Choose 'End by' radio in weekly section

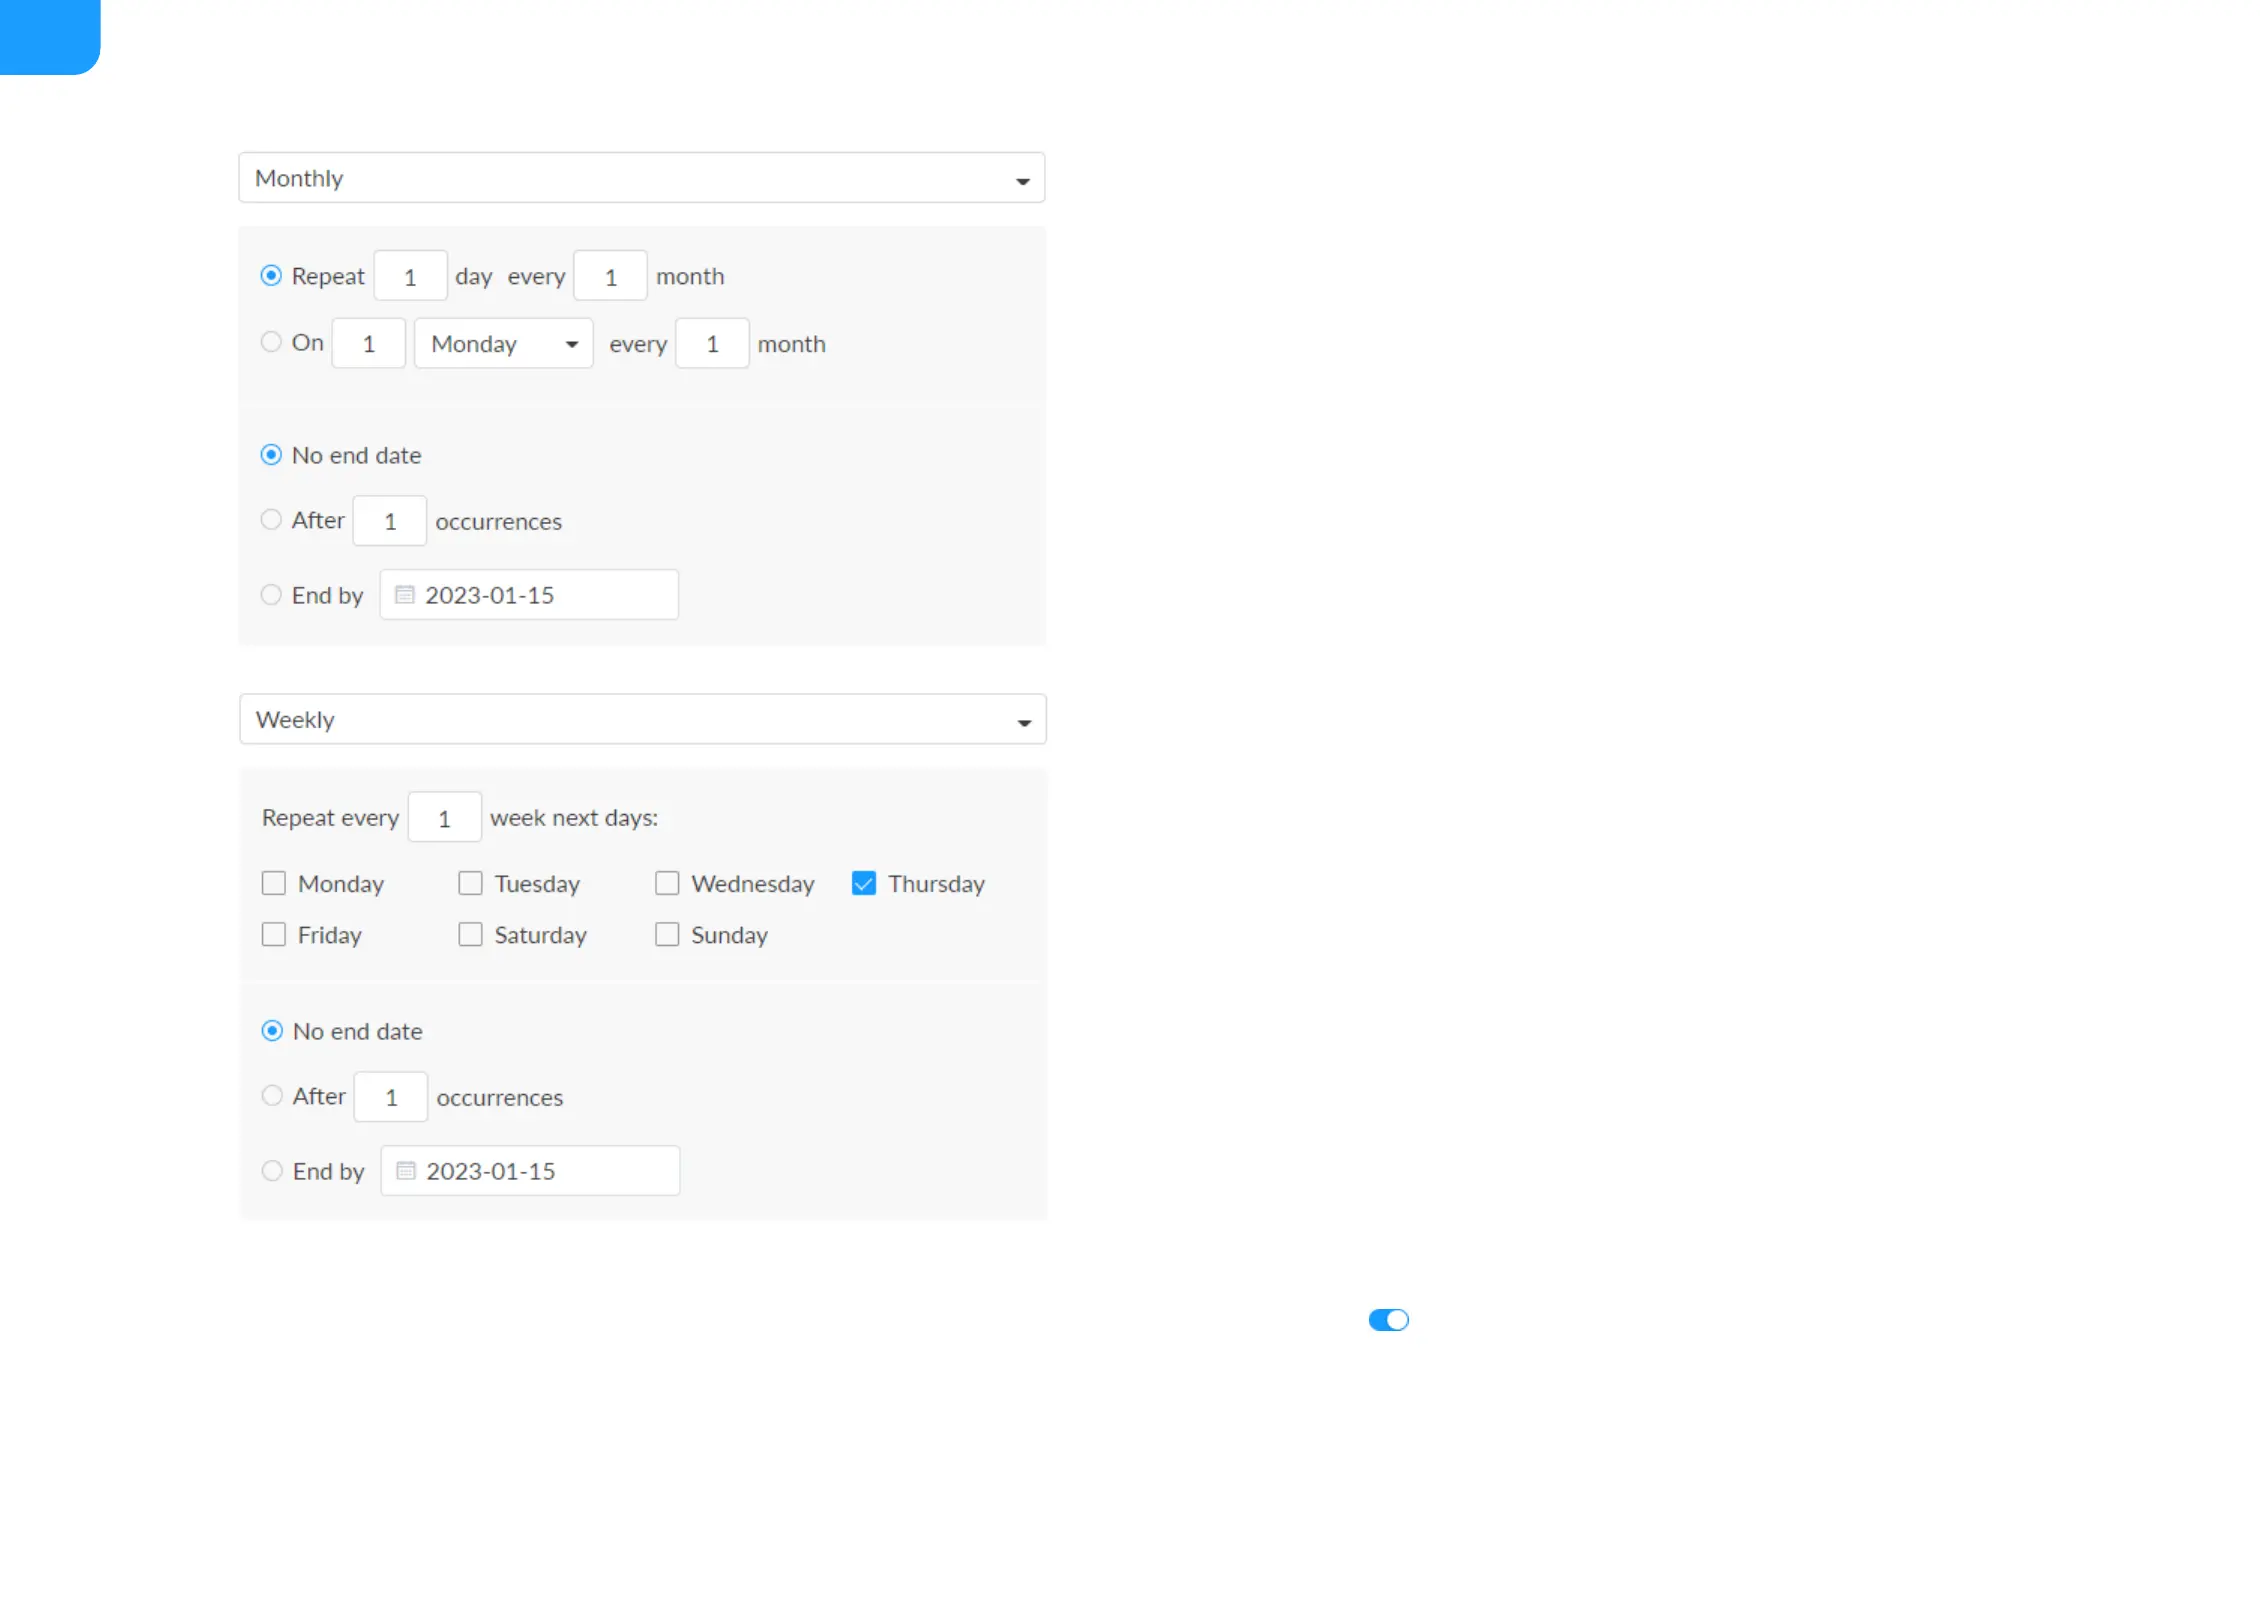click(272, 1171)
